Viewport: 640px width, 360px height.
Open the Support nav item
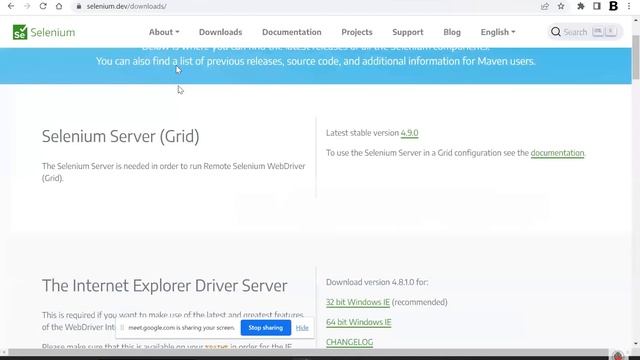(408, 32)
